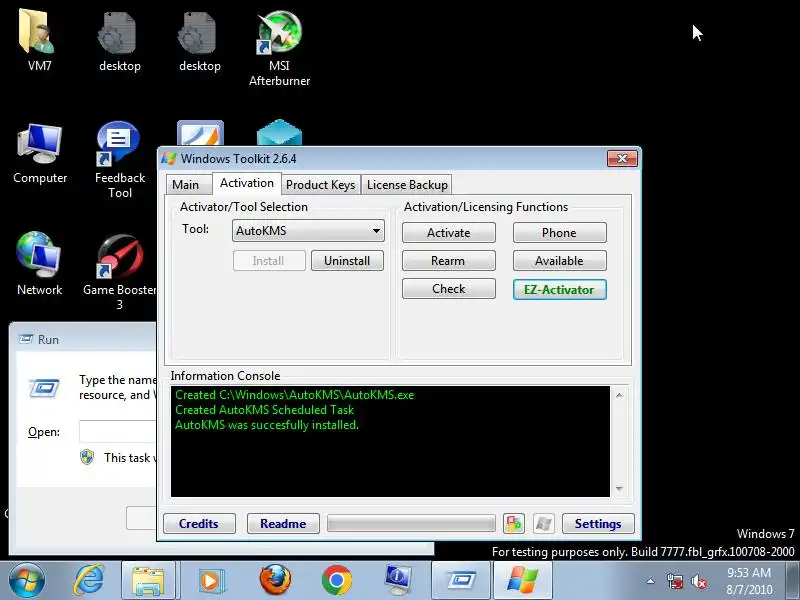
Task: Open Windows Explorer folder in taskbar
Action: click(148, 581)
